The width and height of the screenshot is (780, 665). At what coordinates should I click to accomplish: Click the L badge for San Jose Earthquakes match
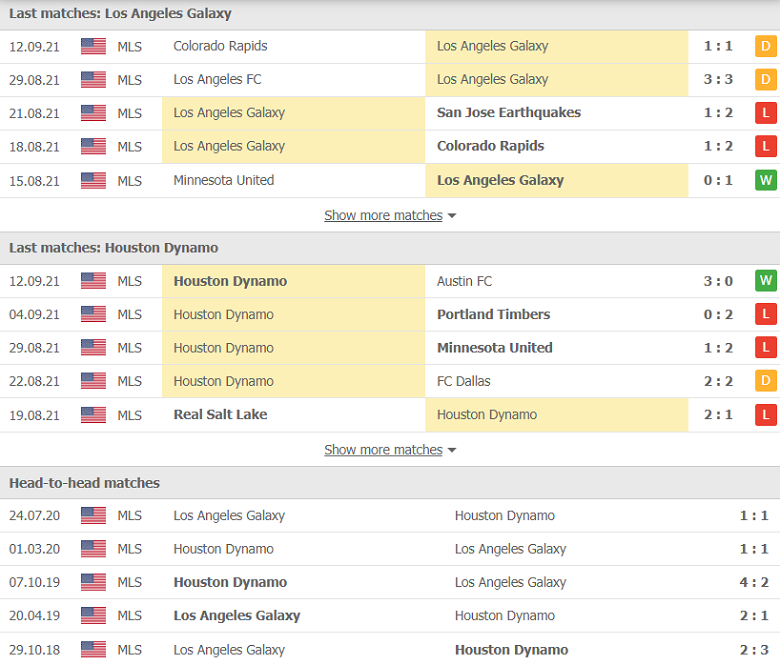[766, 113]
